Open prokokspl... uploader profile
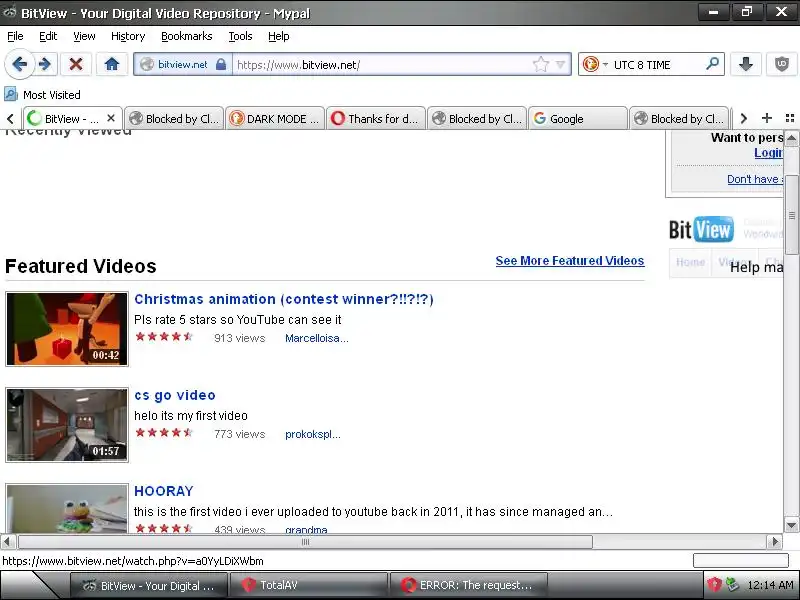The height and width of the screenshot is (600, 800). coord(312,434)
